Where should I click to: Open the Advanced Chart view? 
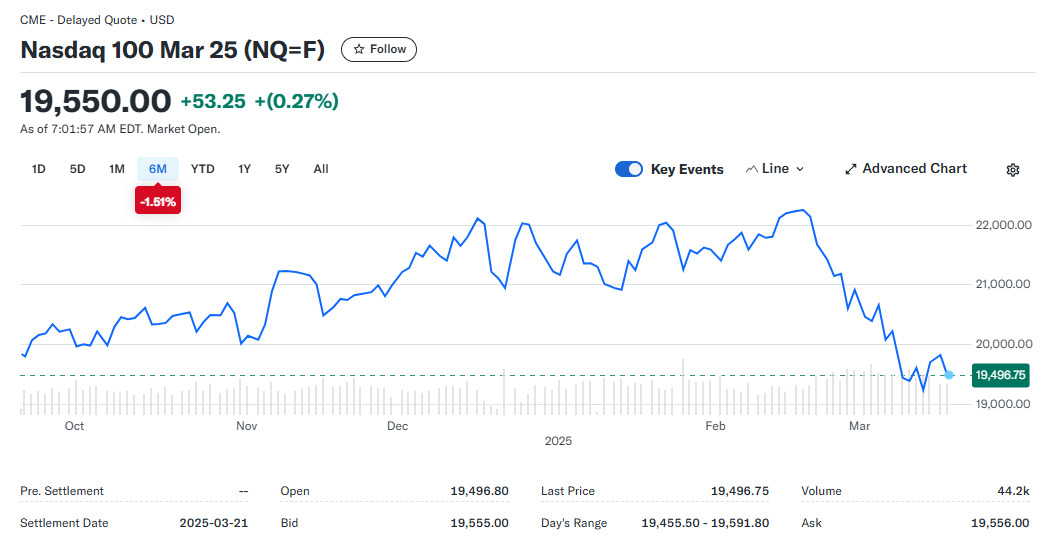[x=906, y=169]
